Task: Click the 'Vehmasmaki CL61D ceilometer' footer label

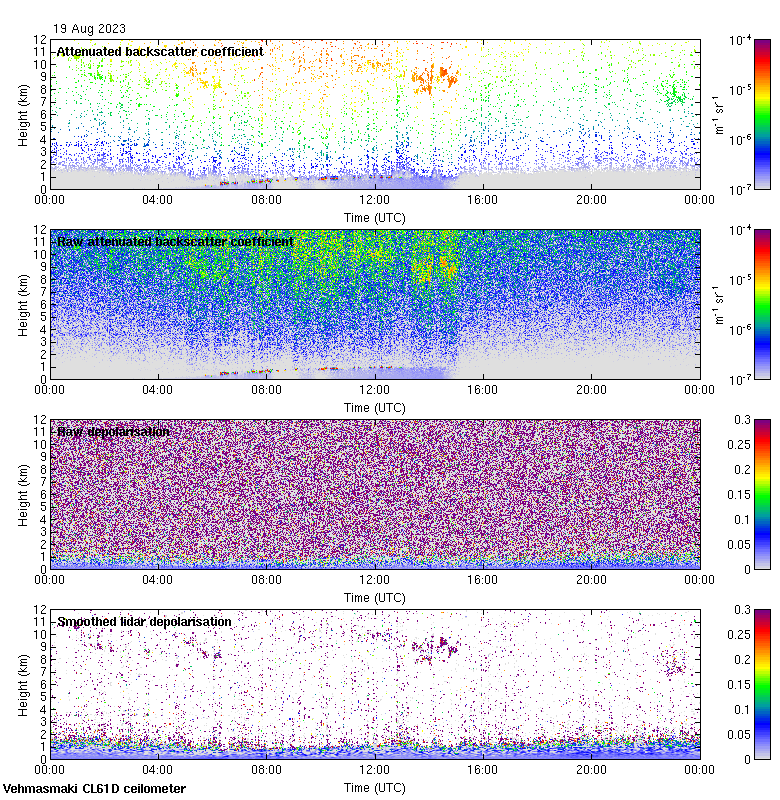Action: click(94, 789)
